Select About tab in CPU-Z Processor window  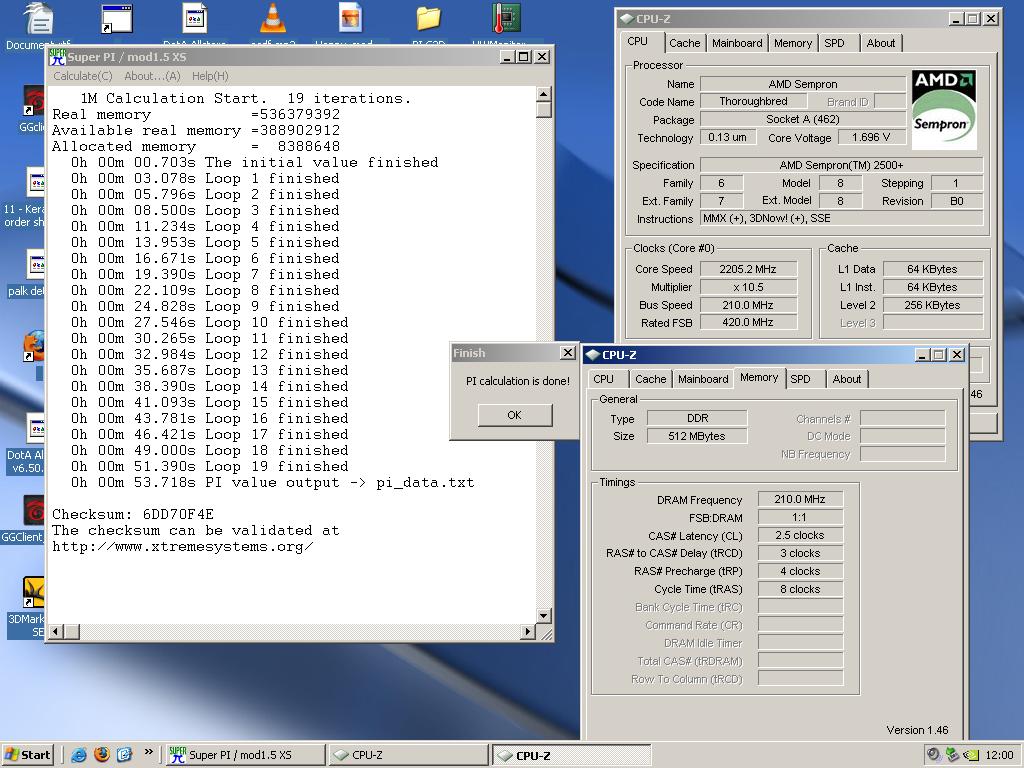880,43
